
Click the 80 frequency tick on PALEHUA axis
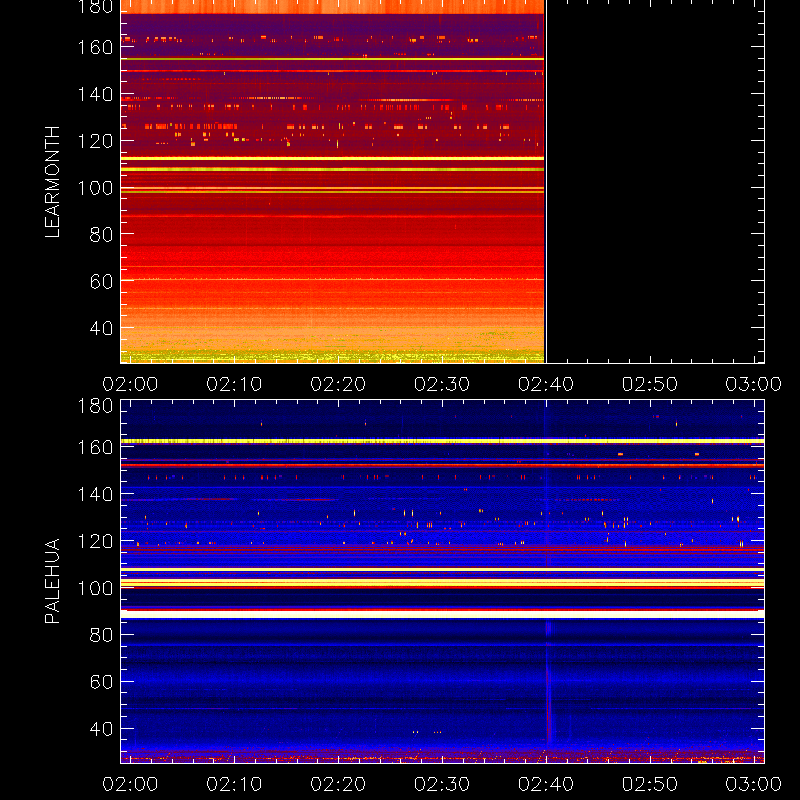(x=101, y=635)
